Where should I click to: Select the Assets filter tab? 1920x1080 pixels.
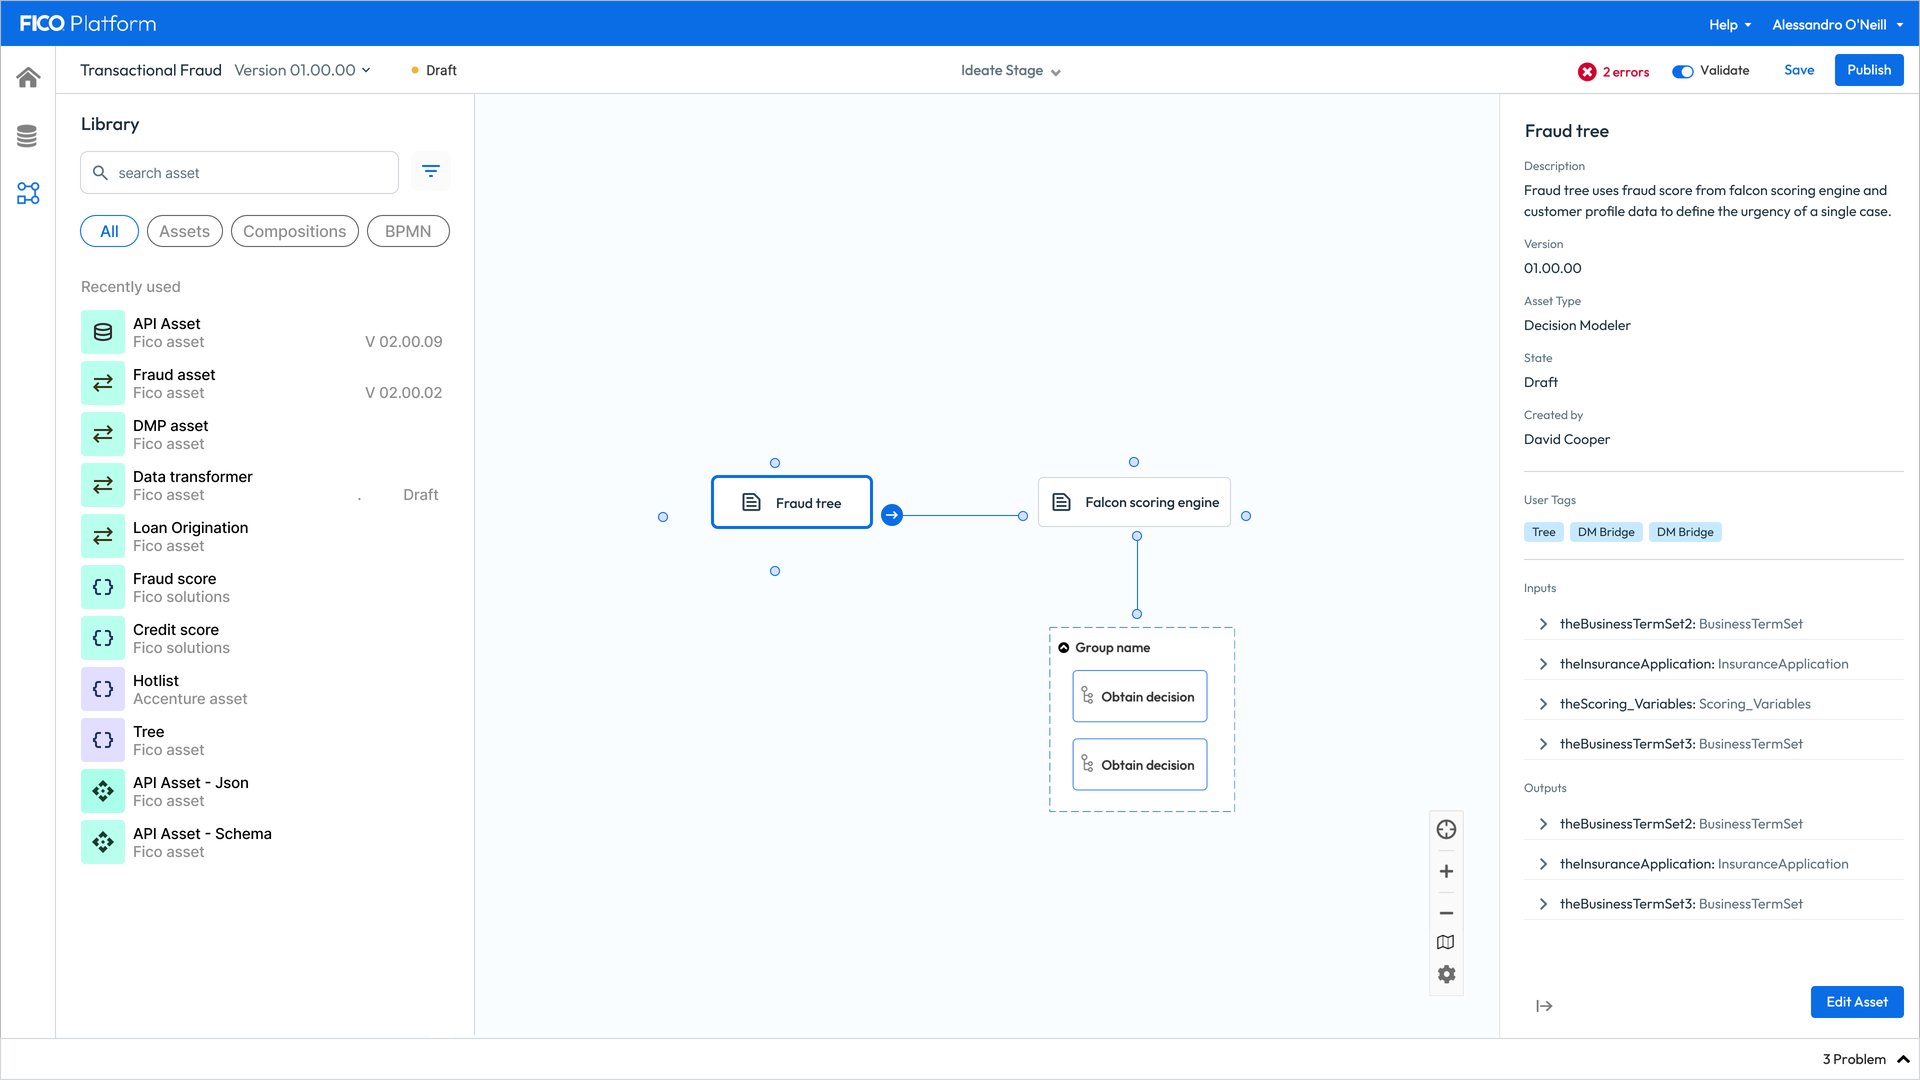click(185, 231)
